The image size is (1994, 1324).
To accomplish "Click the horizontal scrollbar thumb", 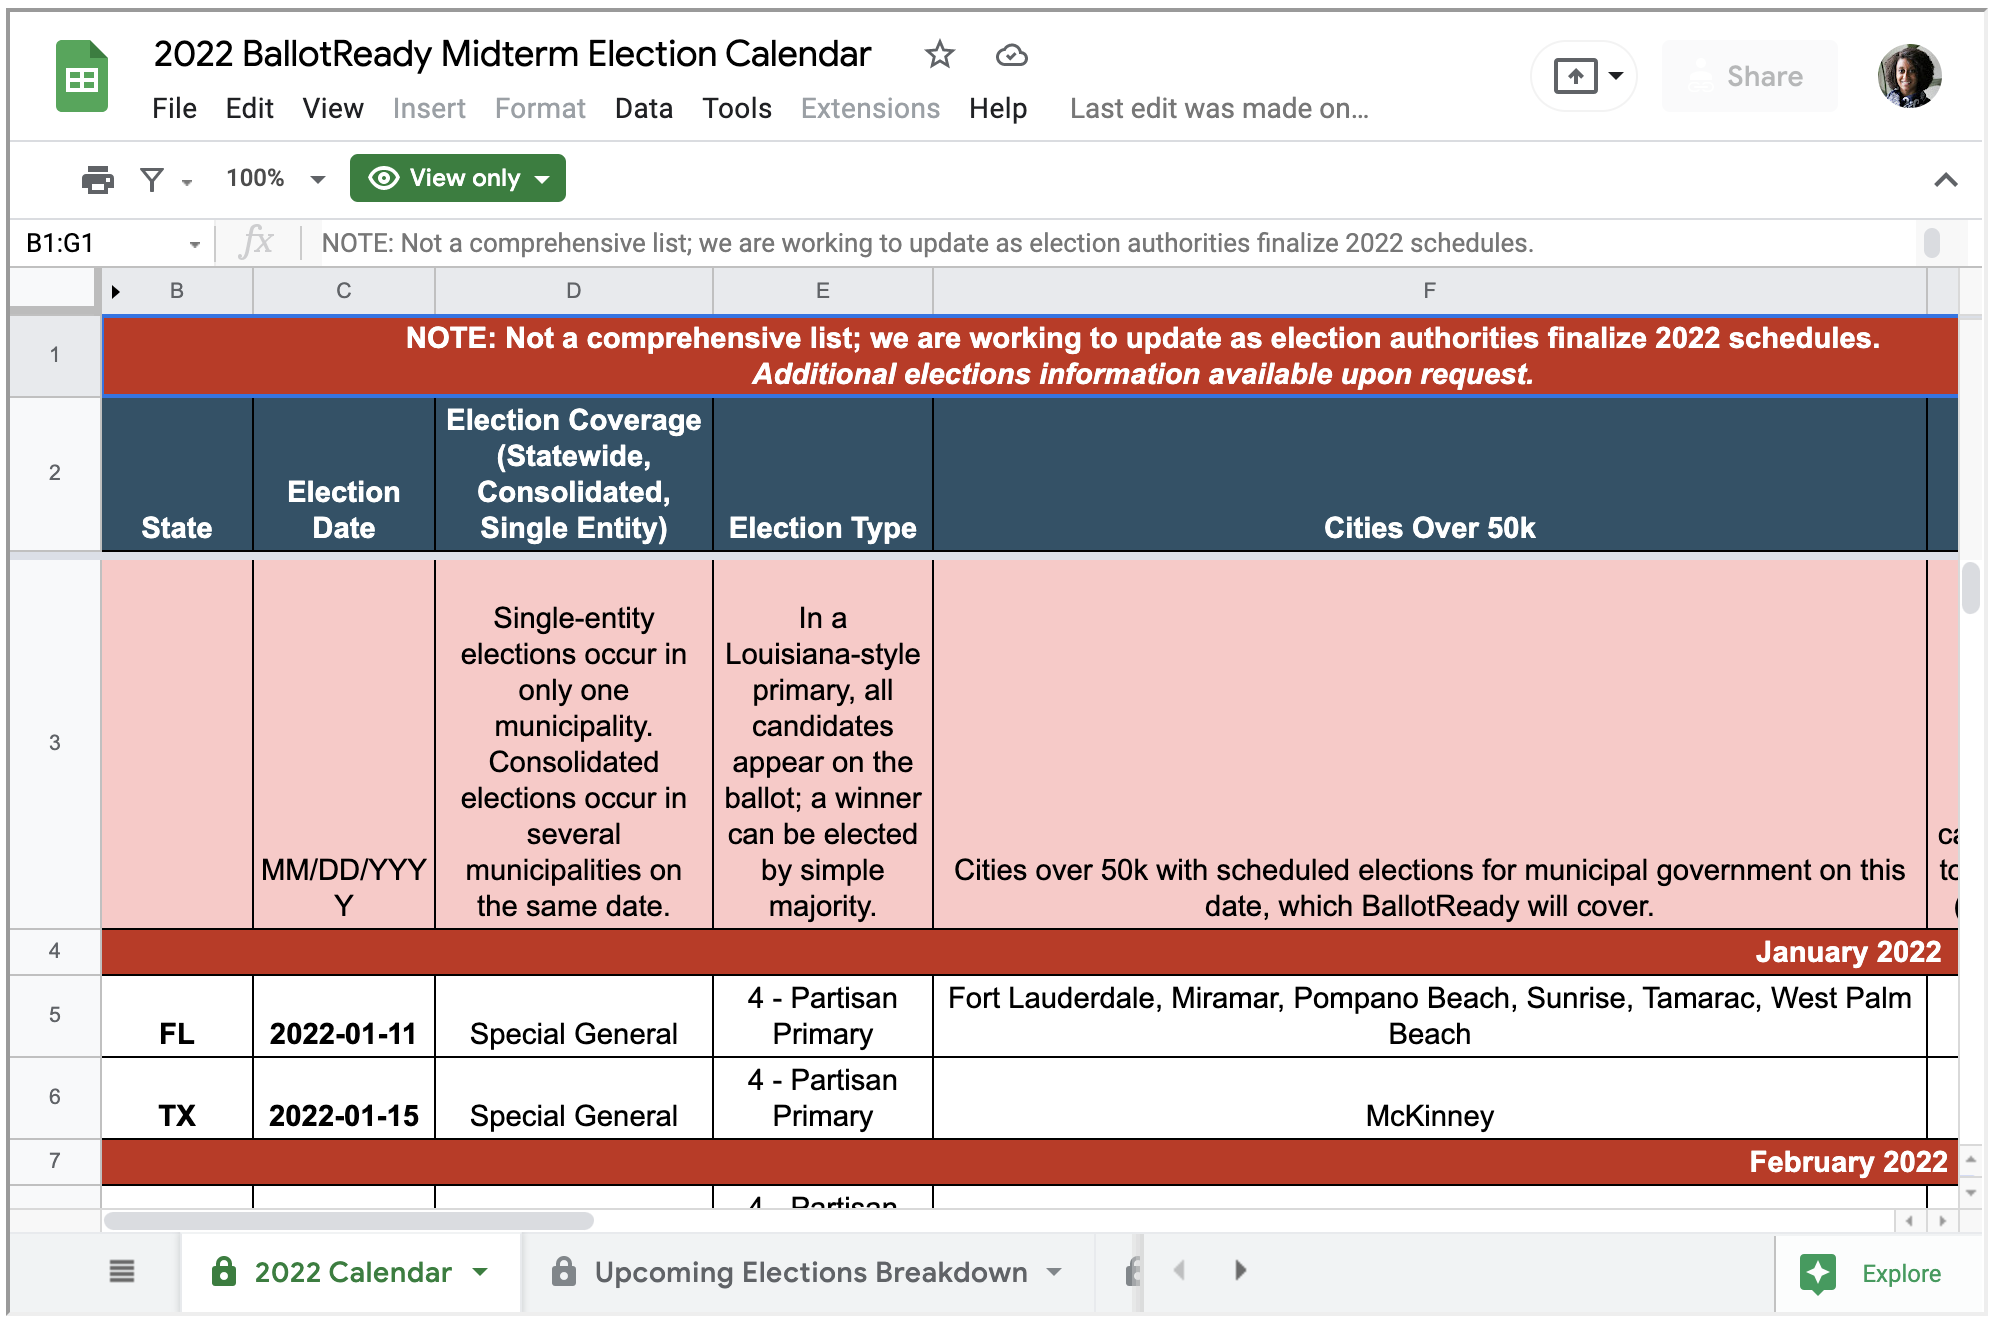I will point(349,1220).
